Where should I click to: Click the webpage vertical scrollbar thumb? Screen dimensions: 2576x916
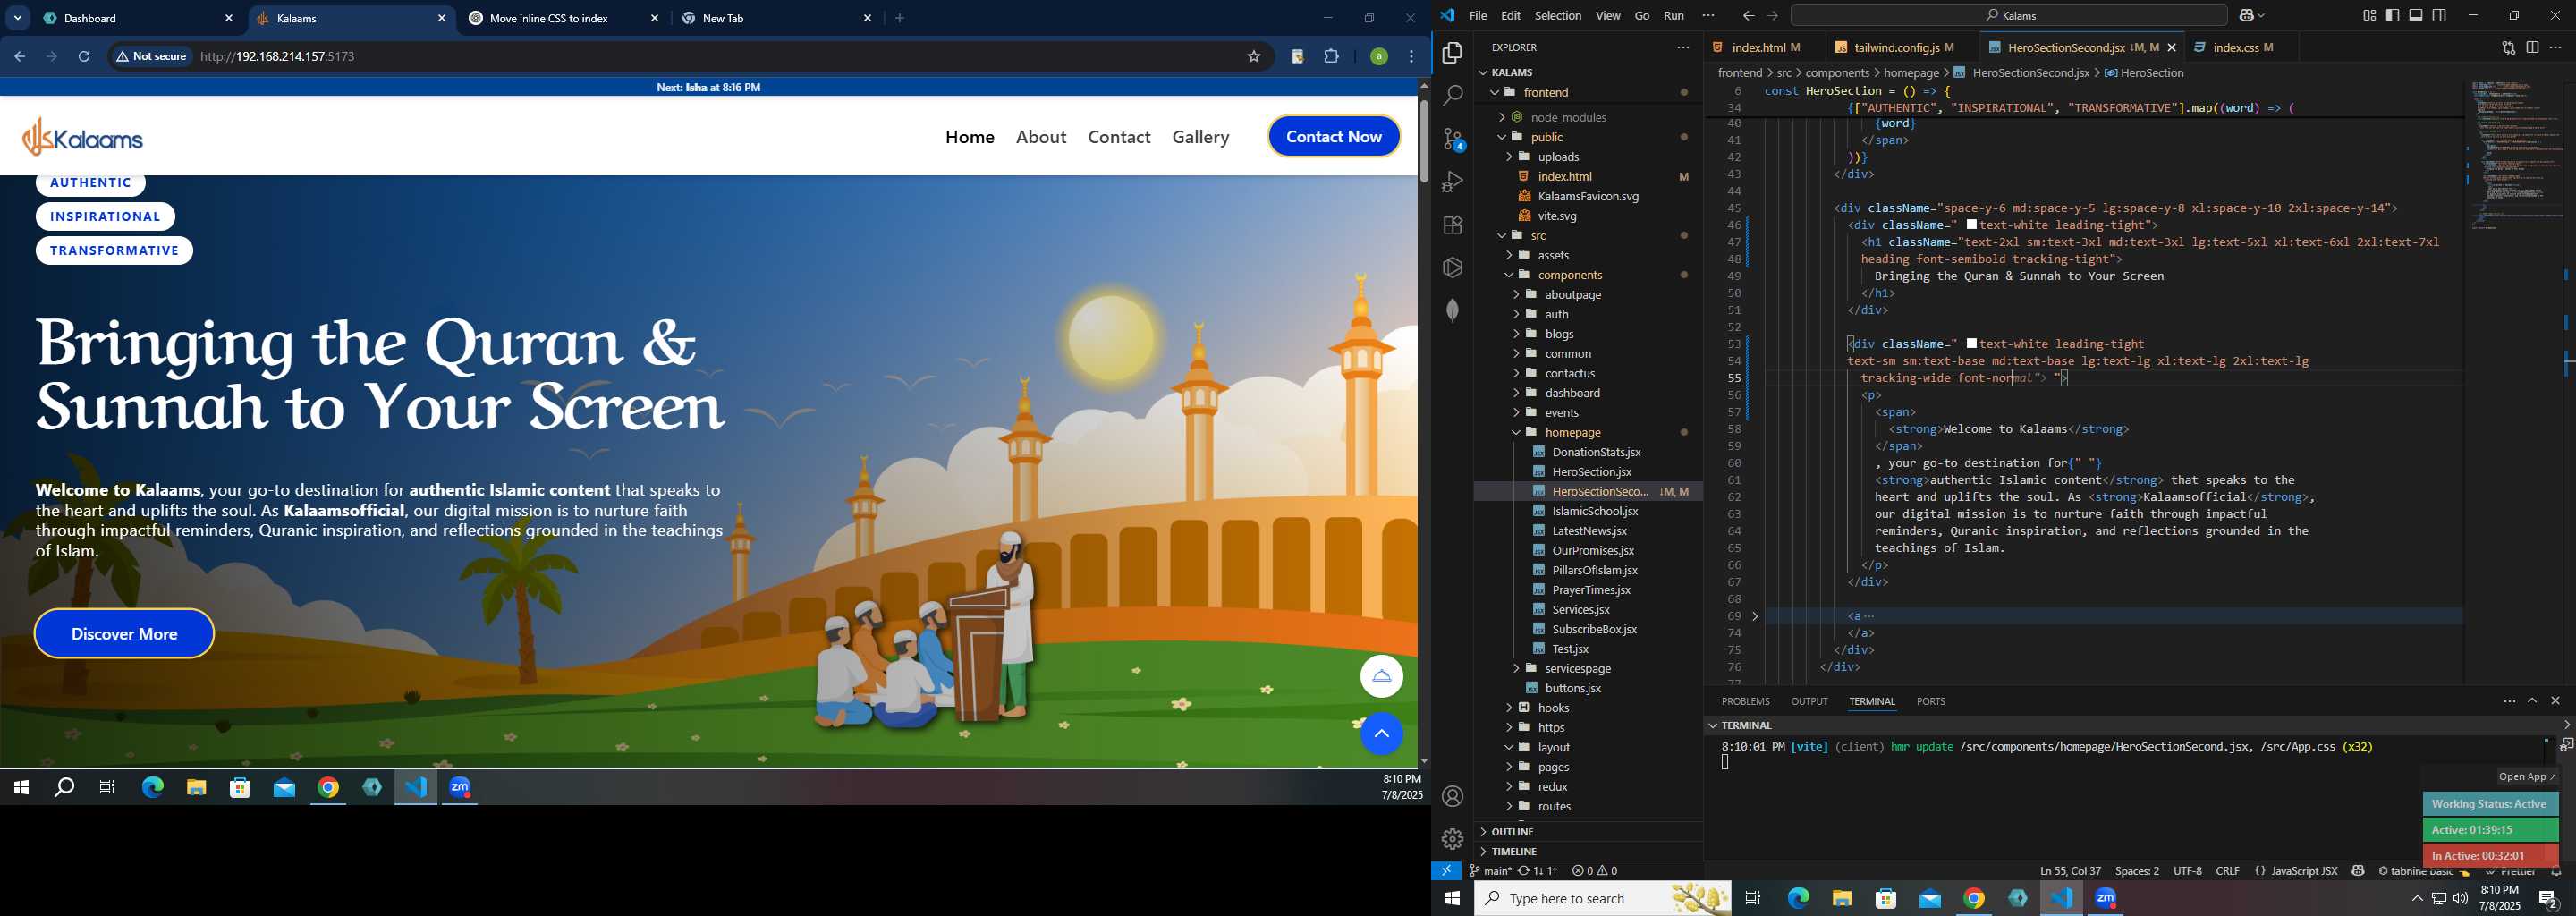point(1423,140)
